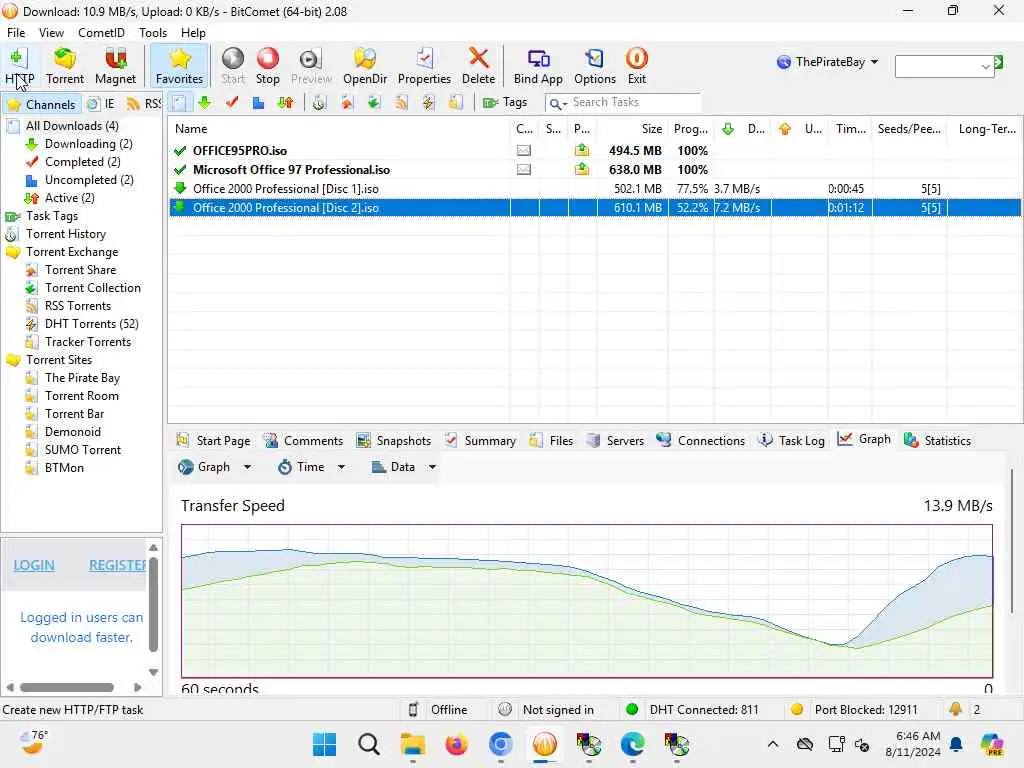Open DHT Torrents (52) in sidebar
1024x768 pixels.
(91, 324)
